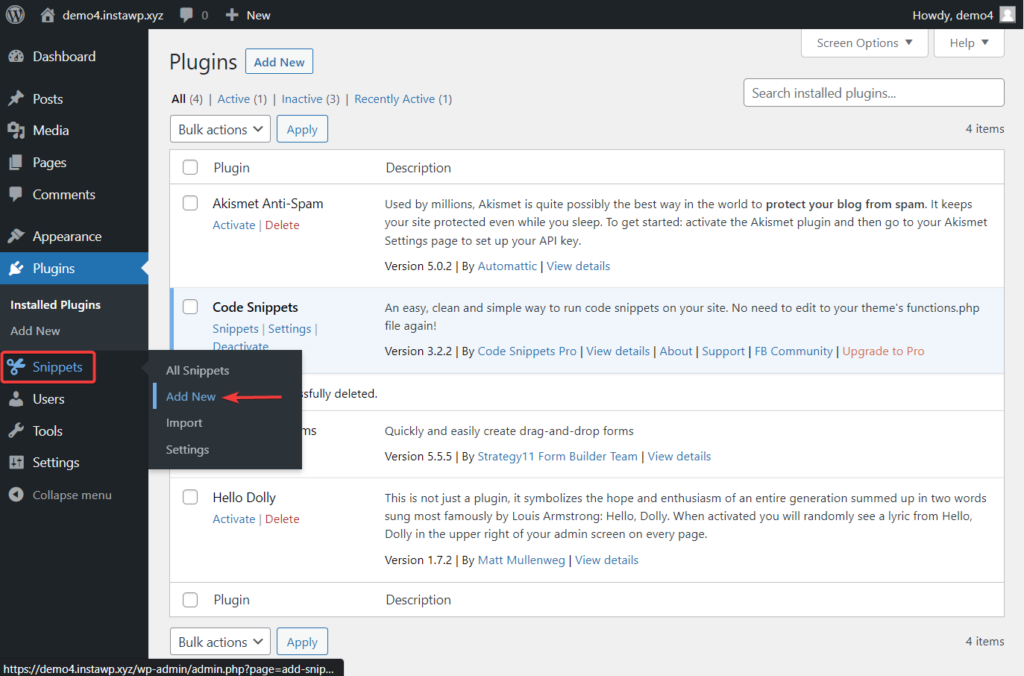
Task: Click the Pages icon in sidebar
Action: [x=16, y=163]
